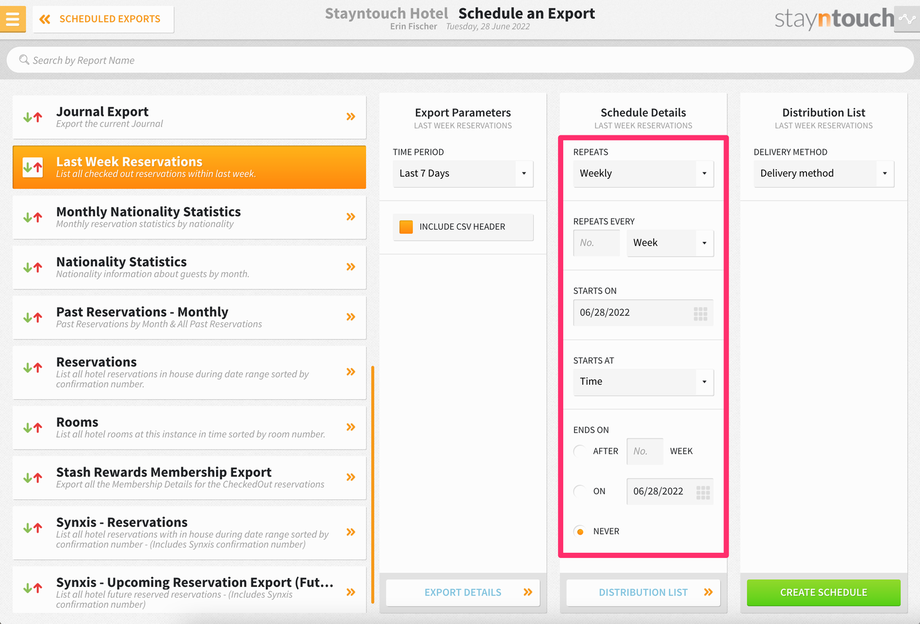Open Ends On date calendar icon
The image size is (920, 624).
tap(702, 492)
